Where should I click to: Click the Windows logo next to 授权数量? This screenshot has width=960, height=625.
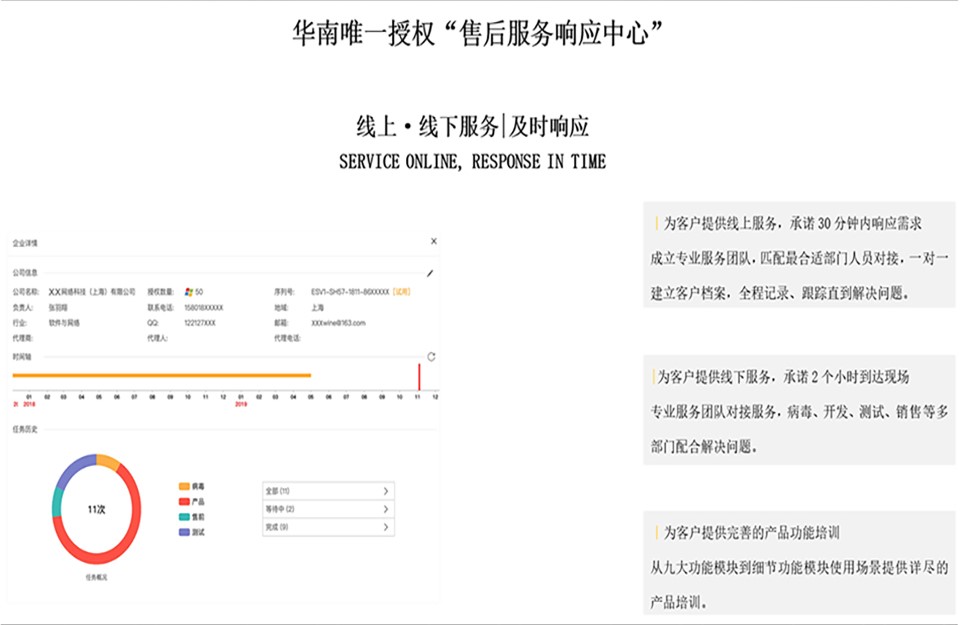click(190, 290)
